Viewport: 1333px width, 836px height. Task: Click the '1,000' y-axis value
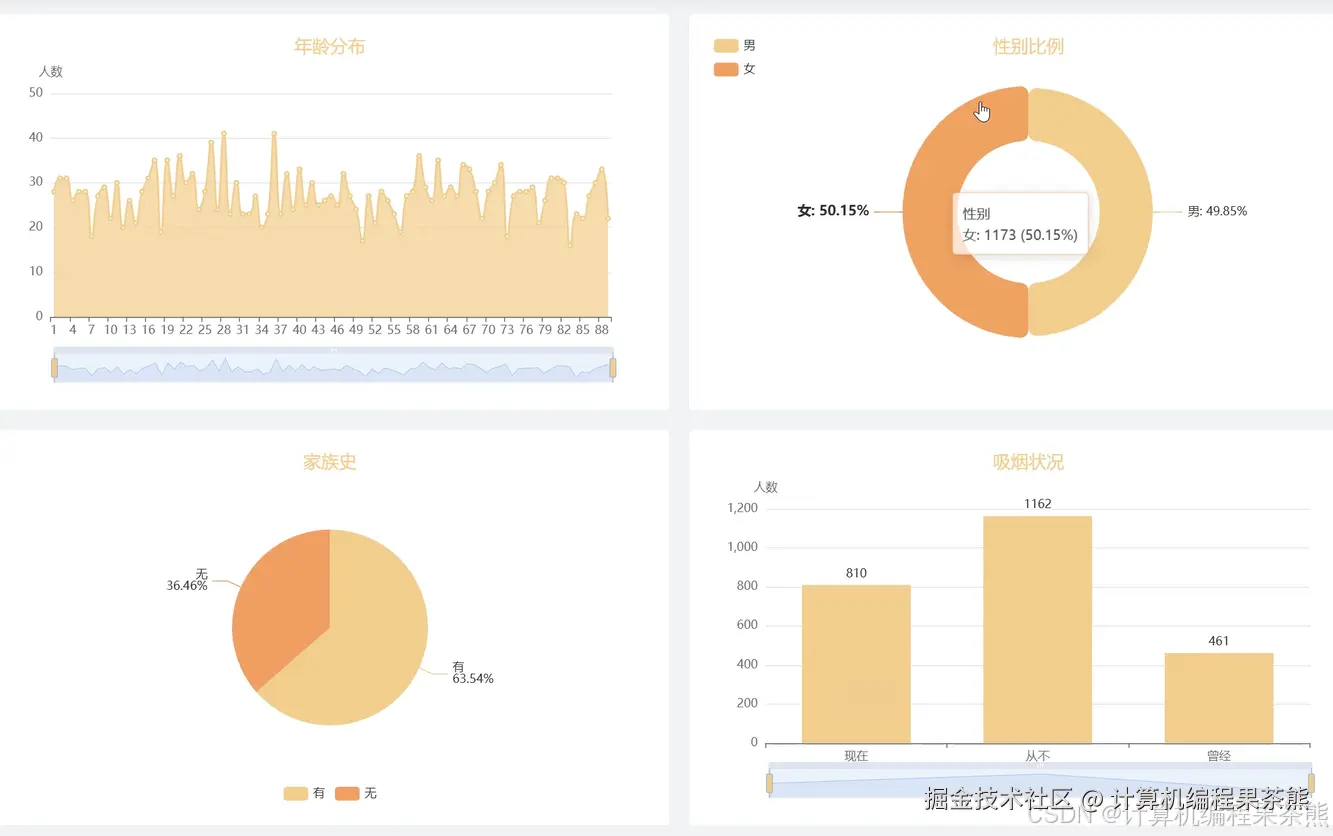coord(742,547)
